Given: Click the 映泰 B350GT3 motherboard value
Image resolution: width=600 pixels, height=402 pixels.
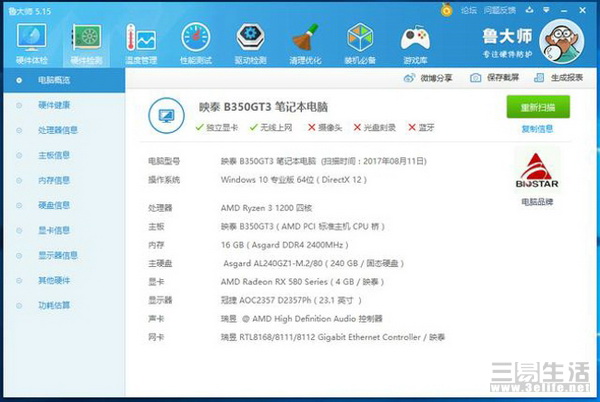Looking at the screenshot, I should [302, 226].
